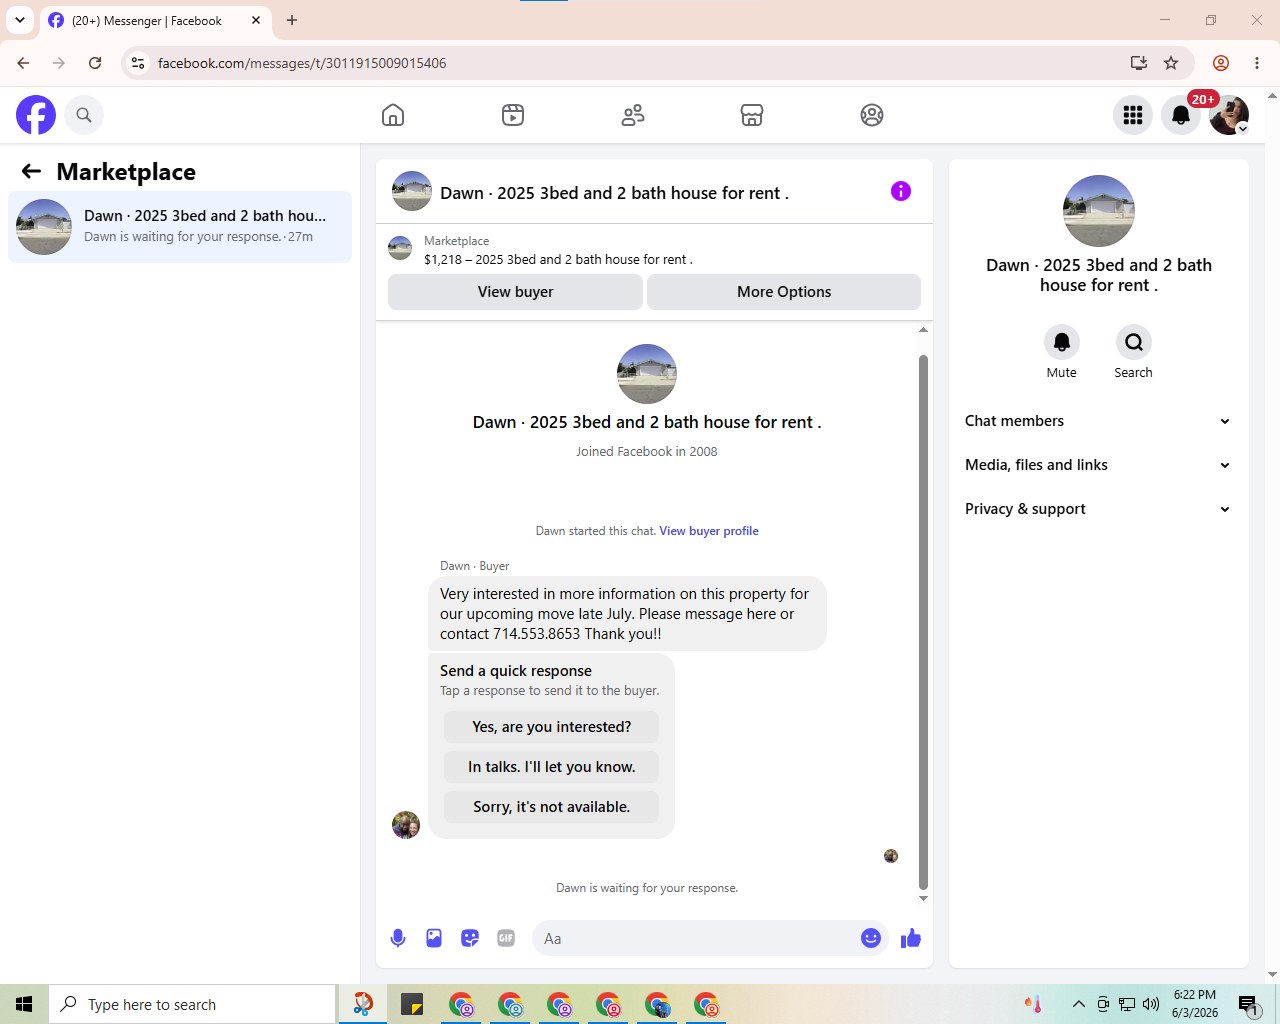Open the account profile picture menu
Viewport: 1280px width, 1024px height.
[1229, 115]
